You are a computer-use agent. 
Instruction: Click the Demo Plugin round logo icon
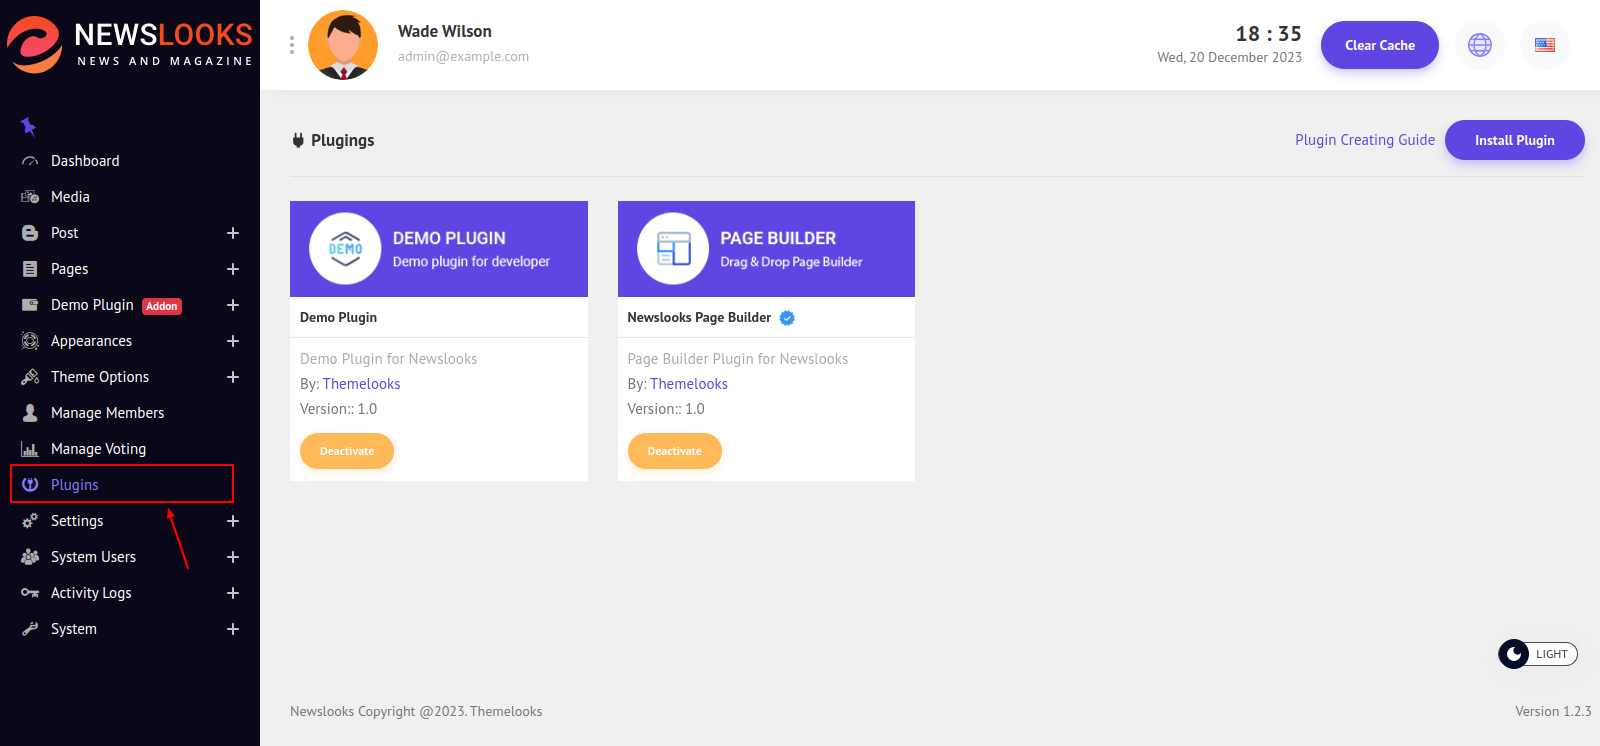[x=345, y=249]
